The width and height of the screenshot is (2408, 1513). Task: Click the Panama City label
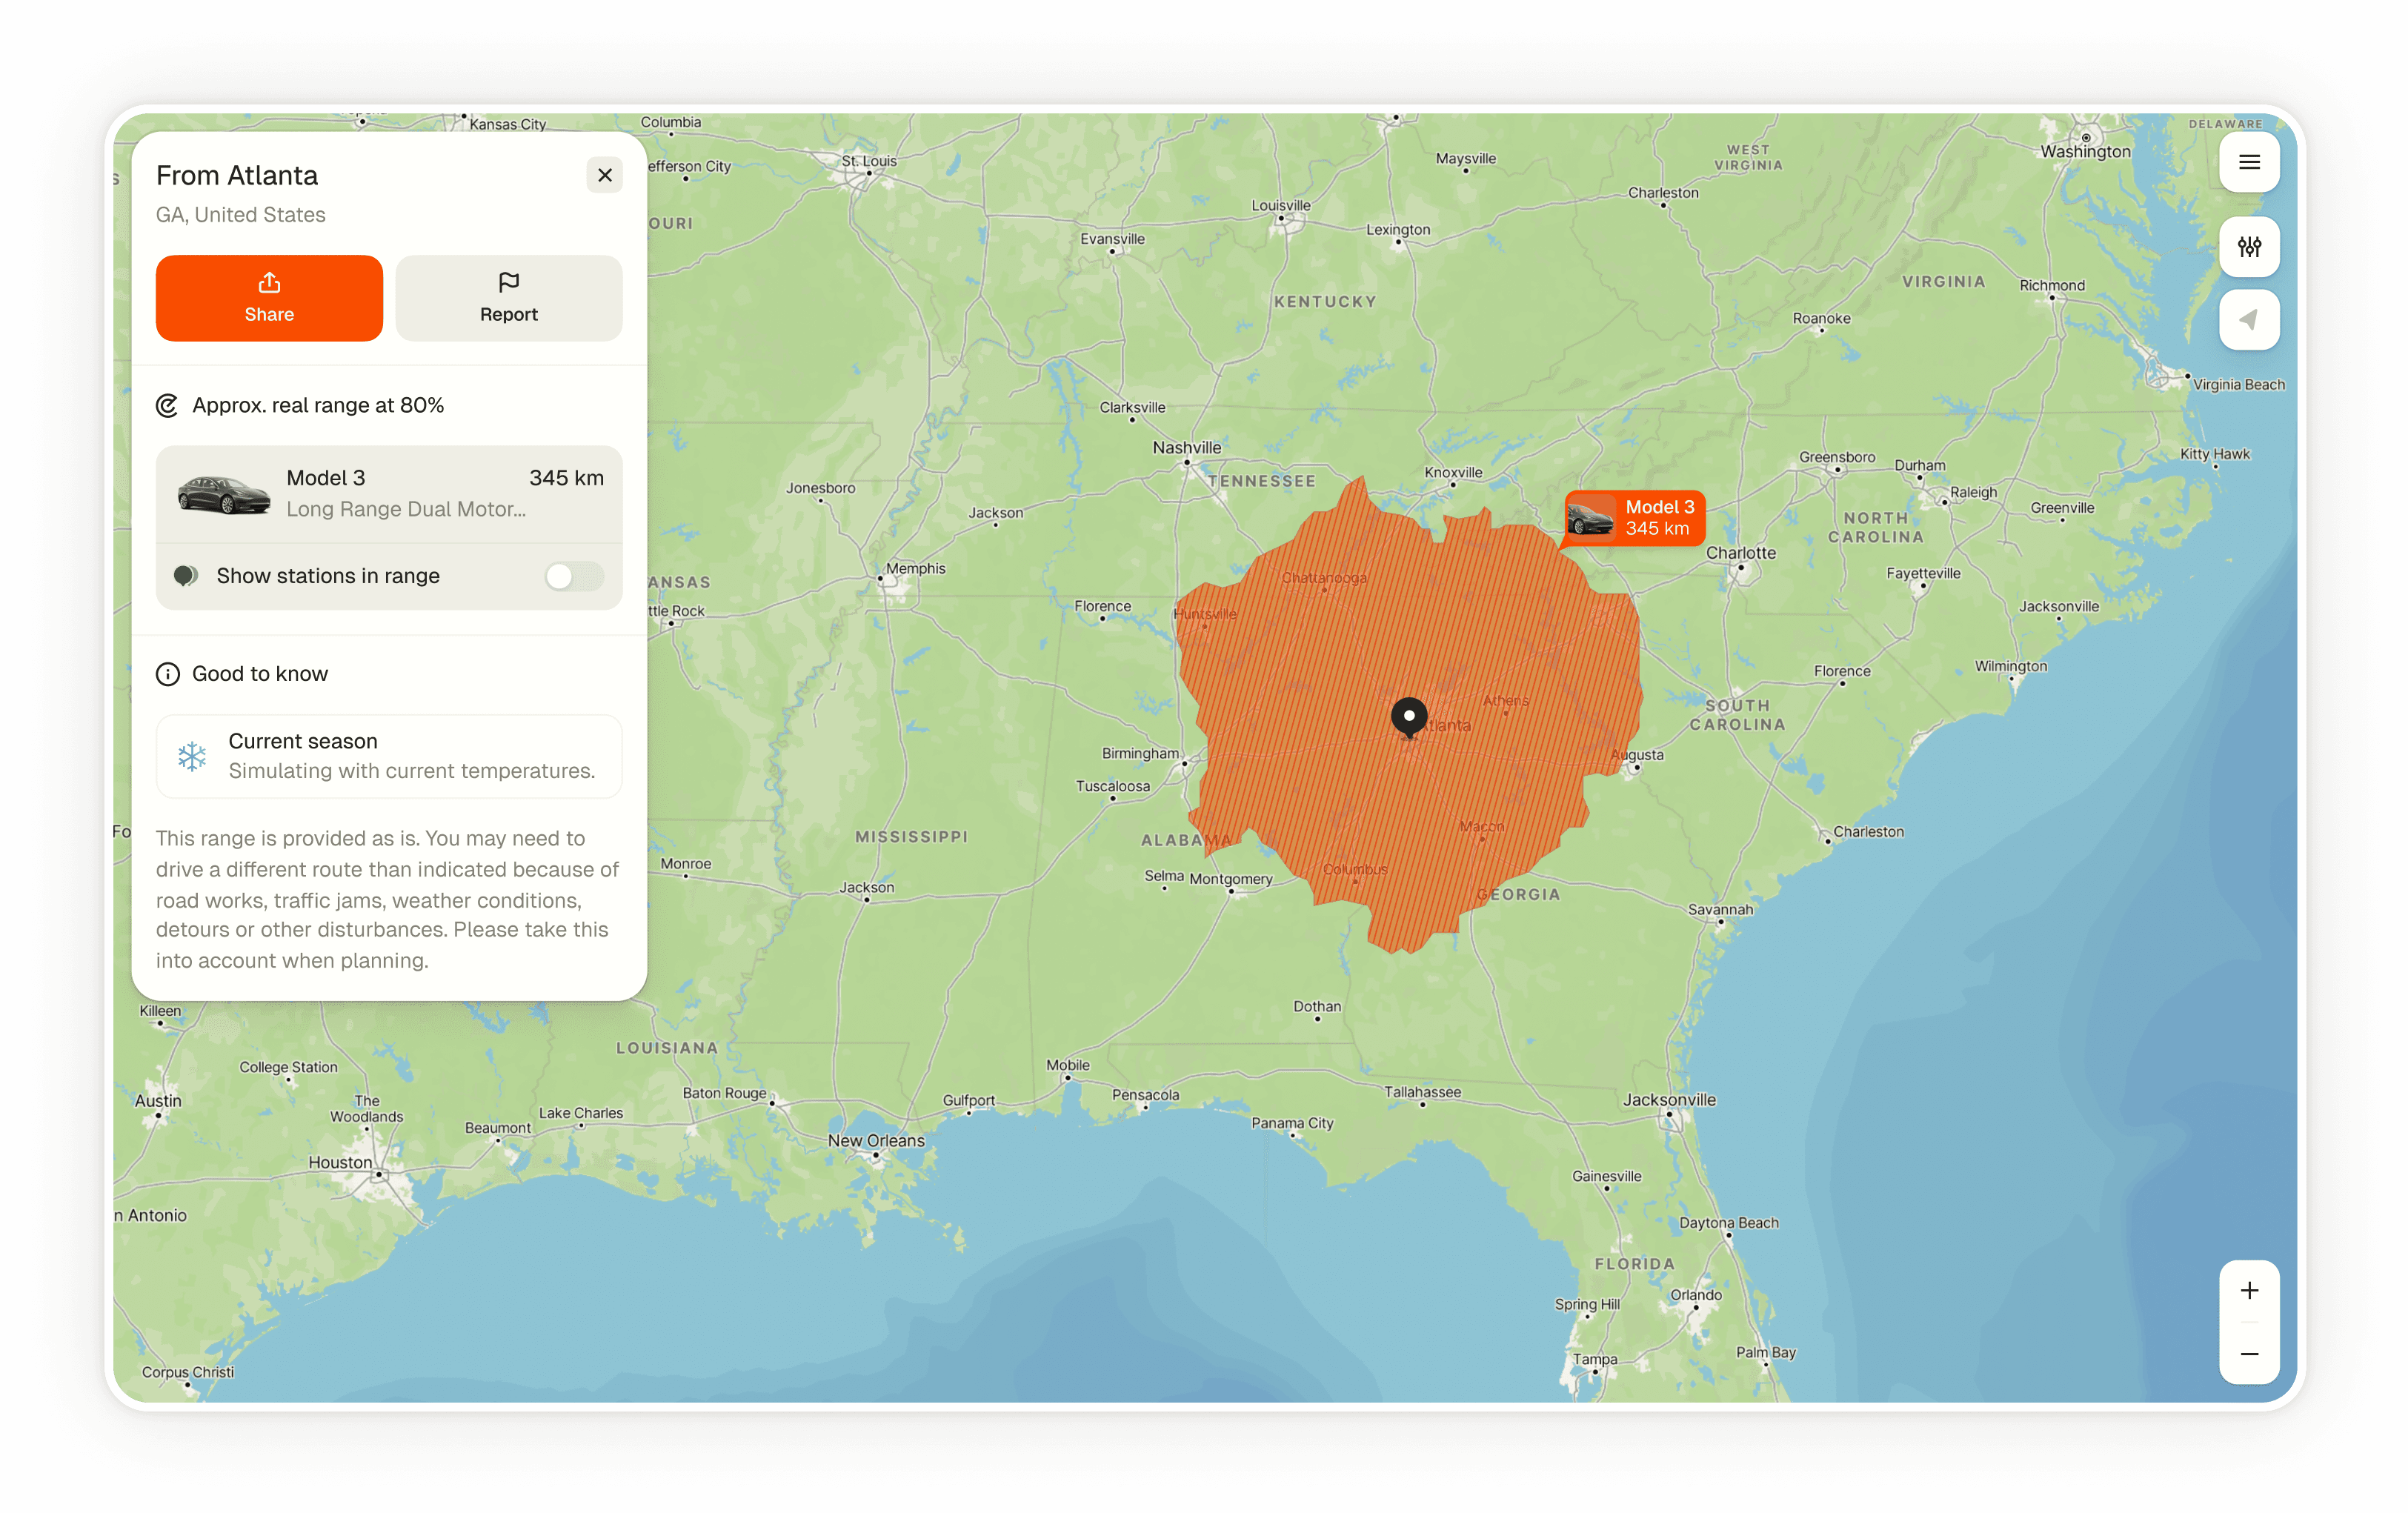[x=1292, y=1124]
